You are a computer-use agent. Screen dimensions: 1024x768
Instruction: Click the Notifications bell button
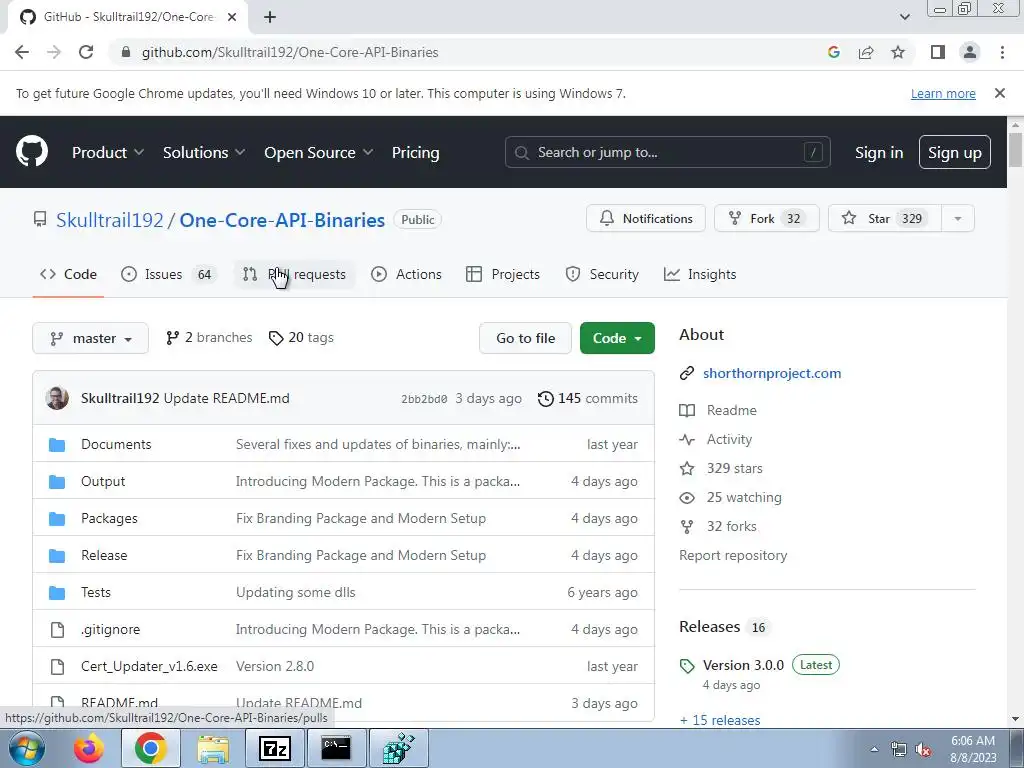pyautogui.click(x=645, y=218)
